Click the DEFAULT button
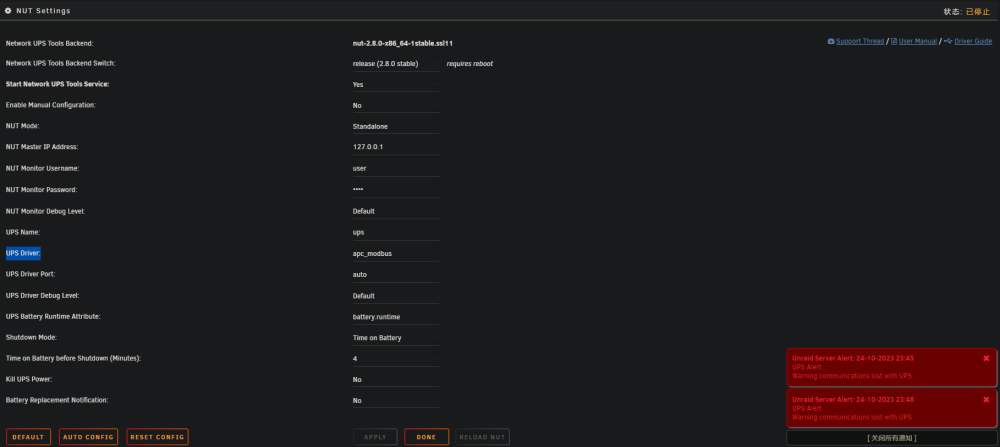 28,437
